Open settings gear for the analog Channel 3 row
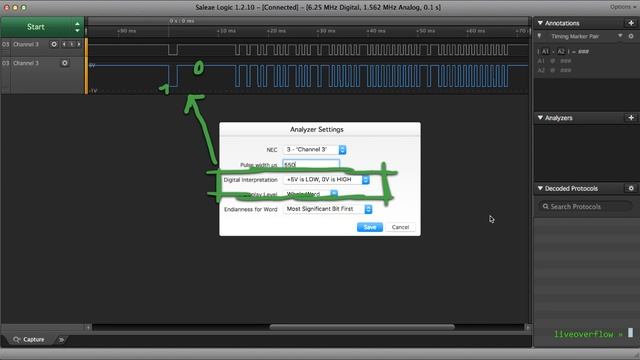The height and width of the screenshot is (360, 640). [64, 63]
